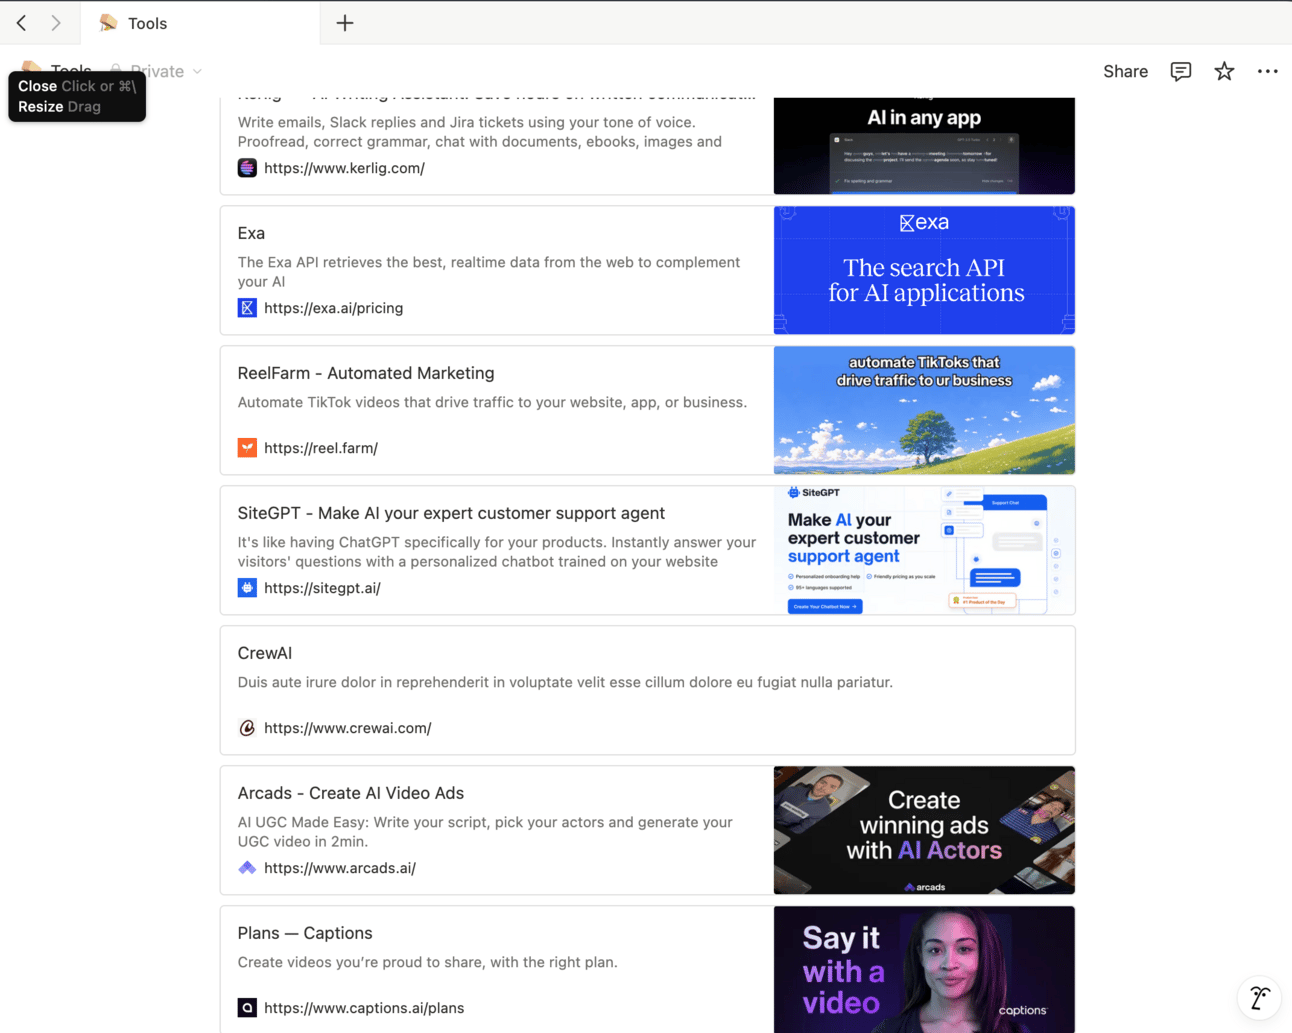Click the Exa favicon icon
The image size is (1292, 1033).
click(247, 308)
